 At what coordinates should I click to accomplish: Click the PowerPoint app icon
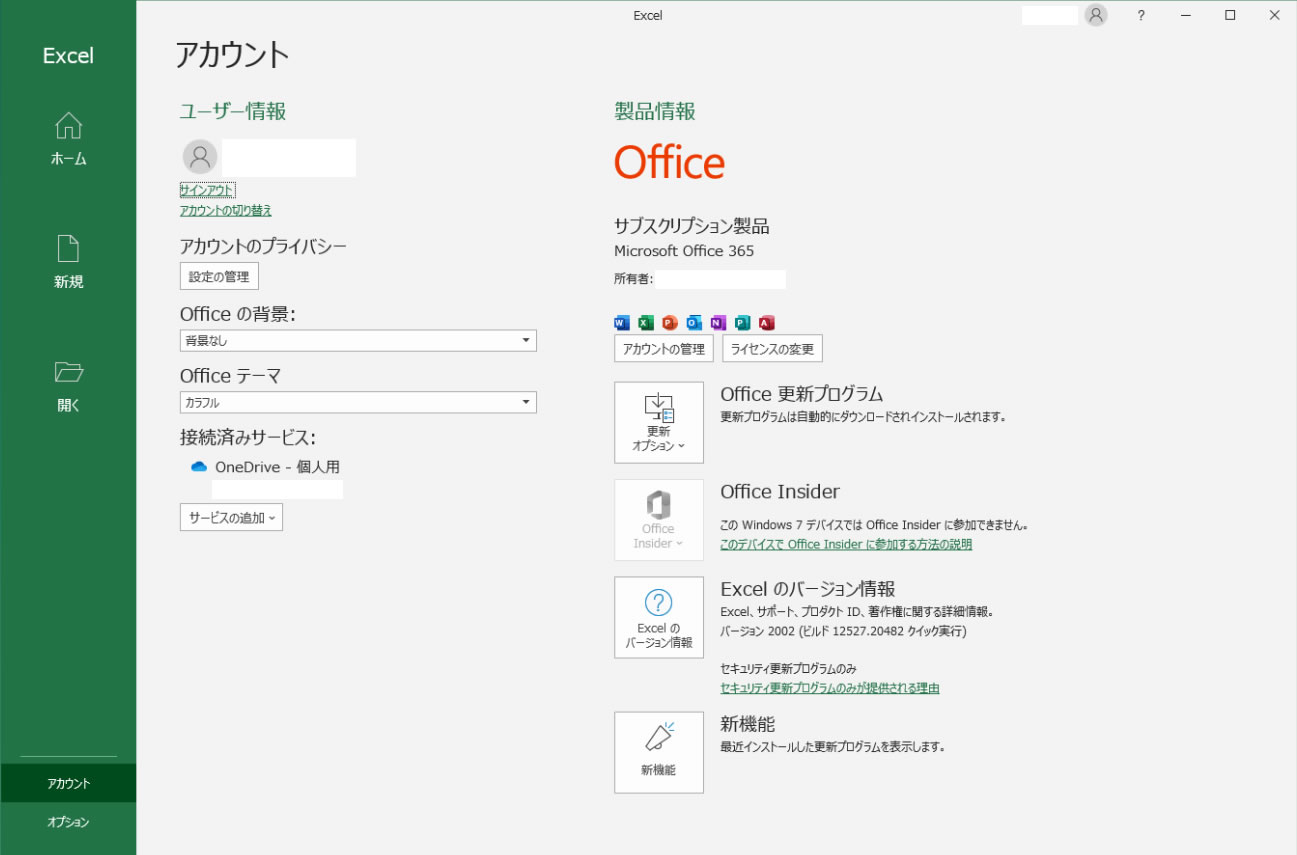[670, 322]
